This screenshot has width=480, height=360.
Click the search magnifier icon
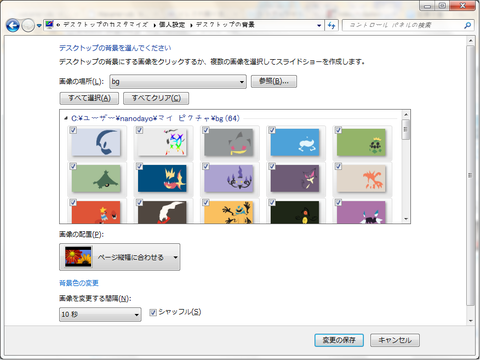click(x=467, y=25)
